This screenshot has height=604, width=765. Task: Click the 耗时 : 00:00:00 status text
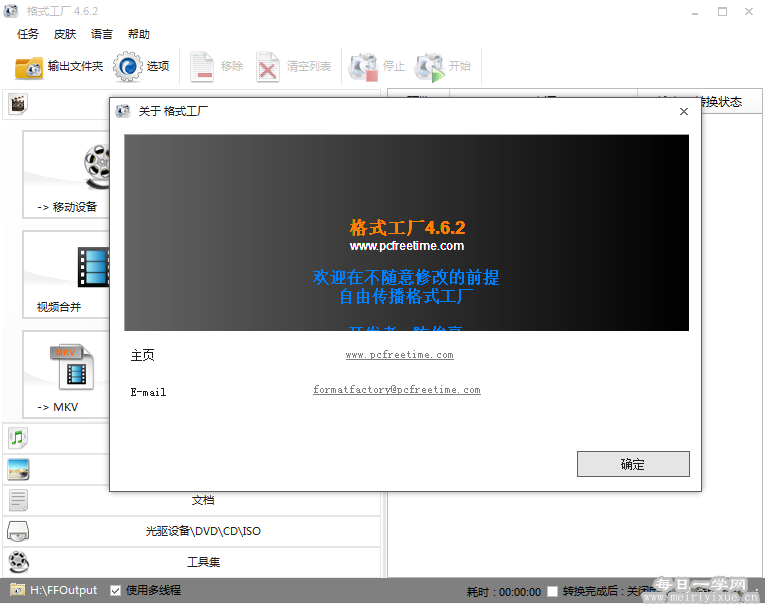(x=503, y=592)
